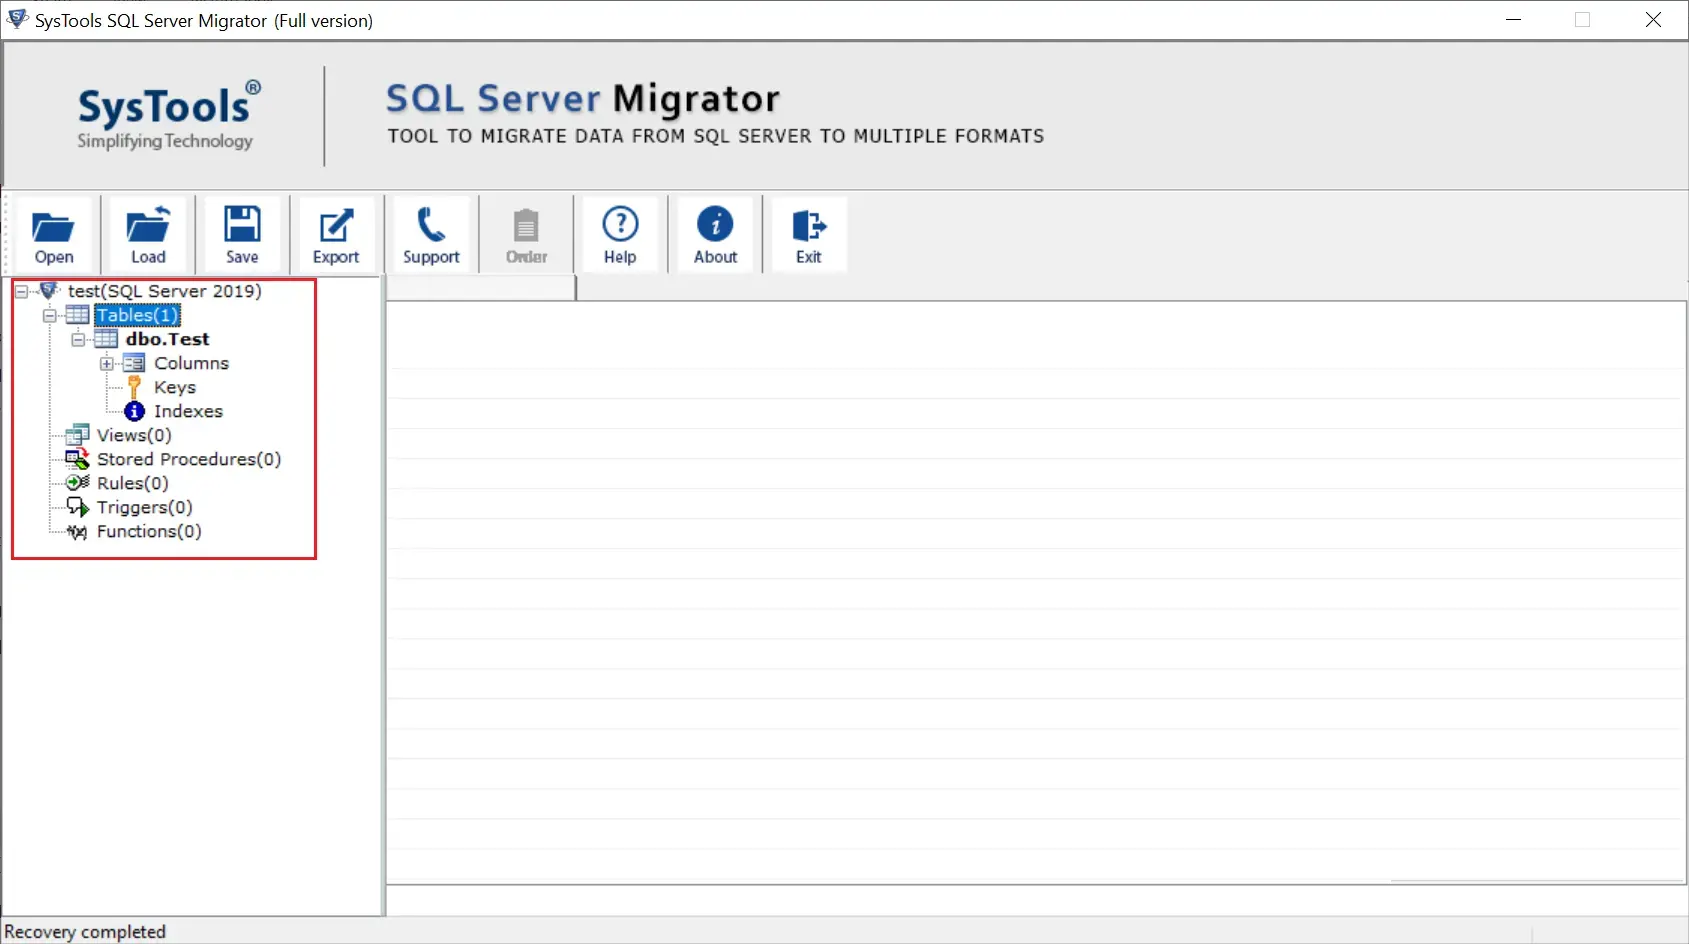Image resolution: width=1689 pixels, height=944 pixels.
Task: Expand the Columns tree node
Action: [106, 363]
